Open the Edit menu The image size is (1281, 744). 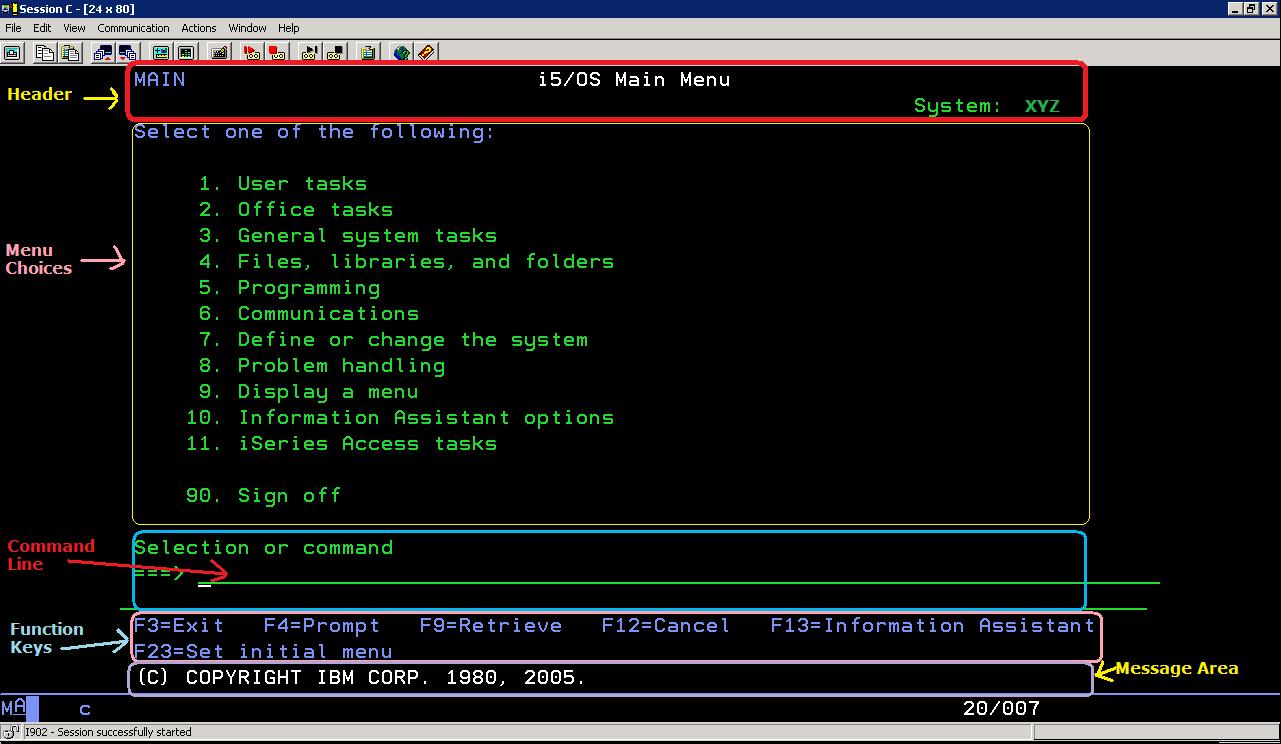42,28
